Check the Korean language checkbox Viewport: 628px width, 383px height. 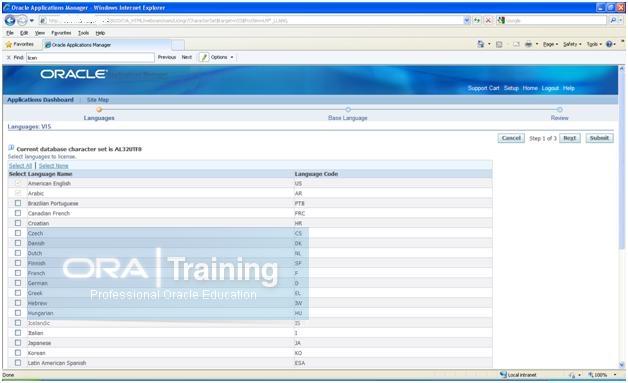point(18,353)
